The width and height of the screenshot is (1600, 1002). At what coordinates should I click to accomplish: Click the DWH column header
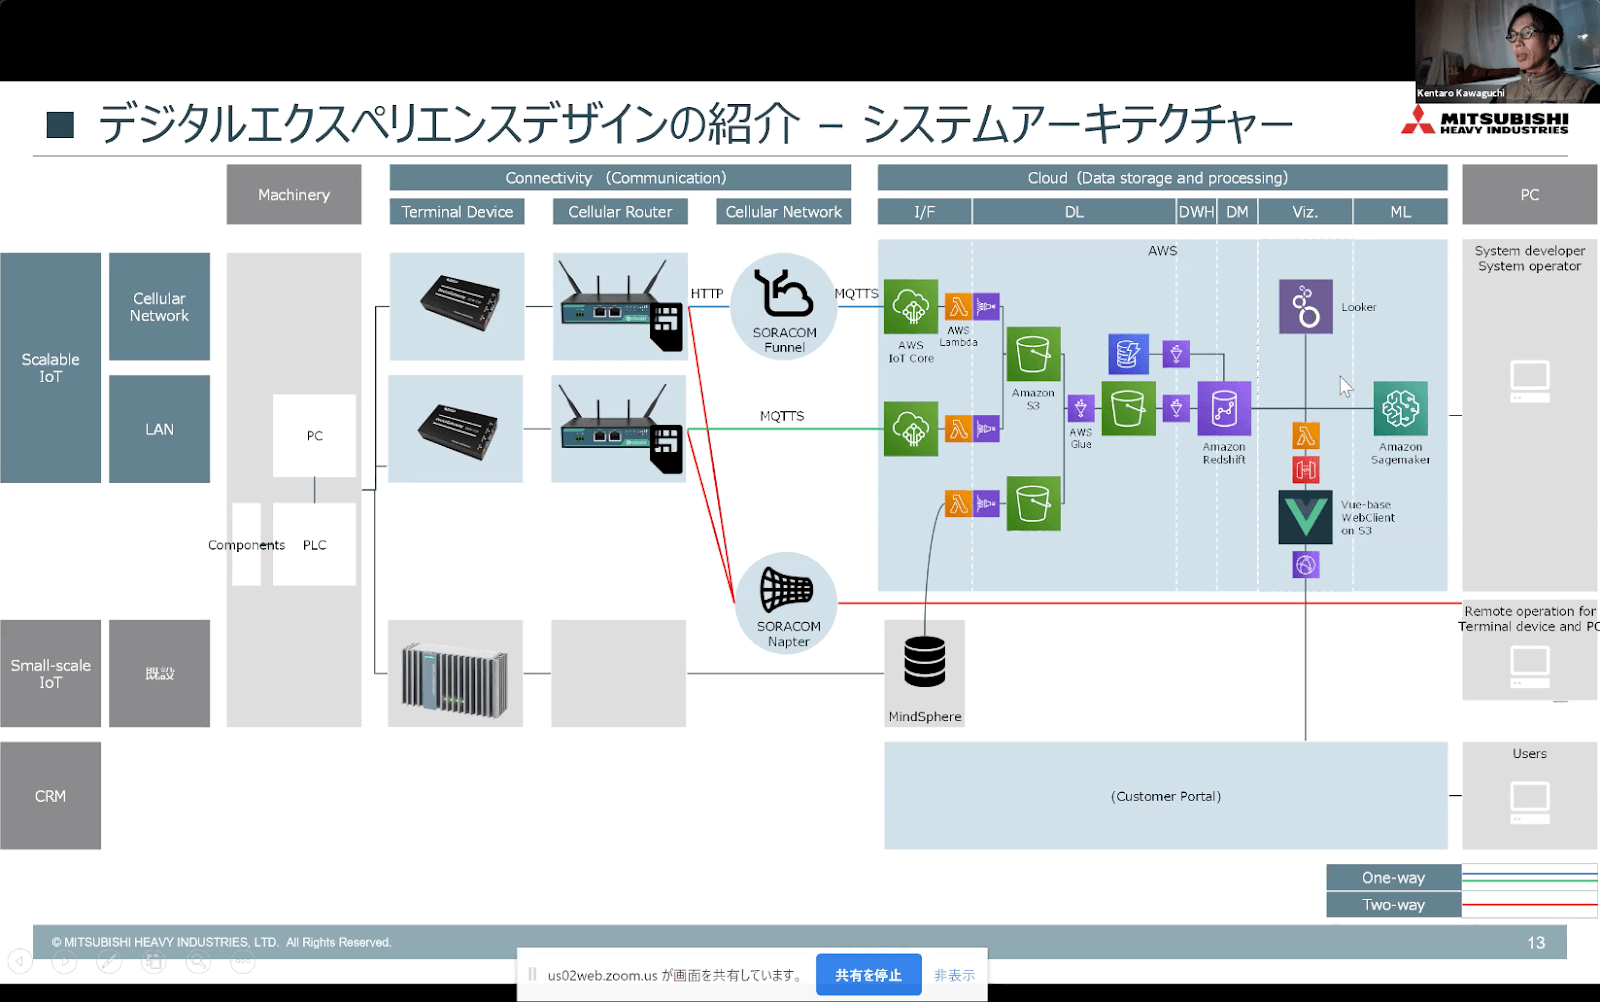(1196, 212)
